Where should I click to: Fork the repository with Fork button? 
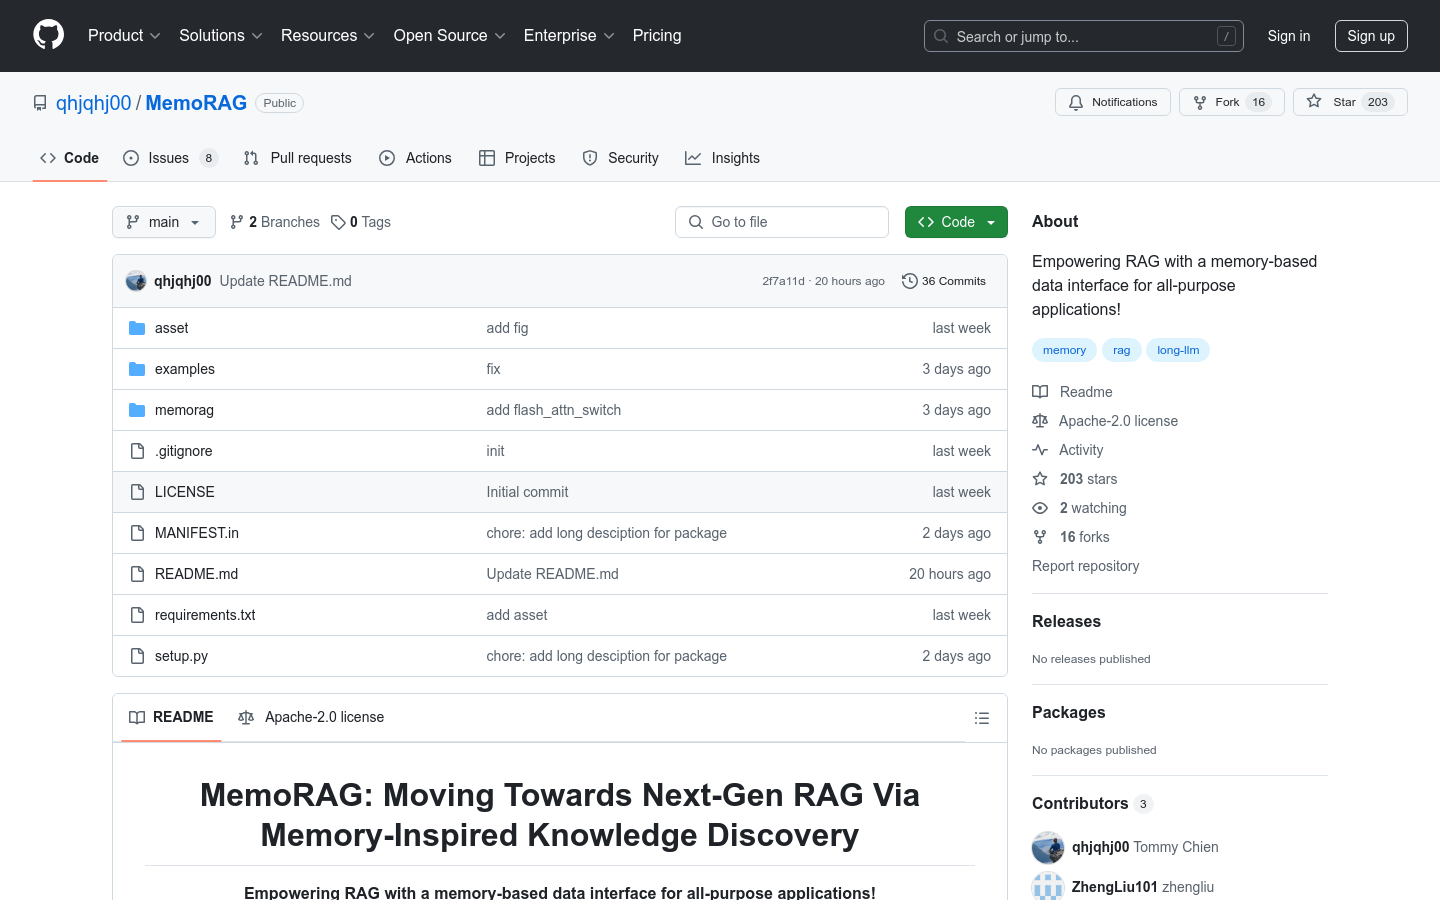click(x=1232, y=102)
